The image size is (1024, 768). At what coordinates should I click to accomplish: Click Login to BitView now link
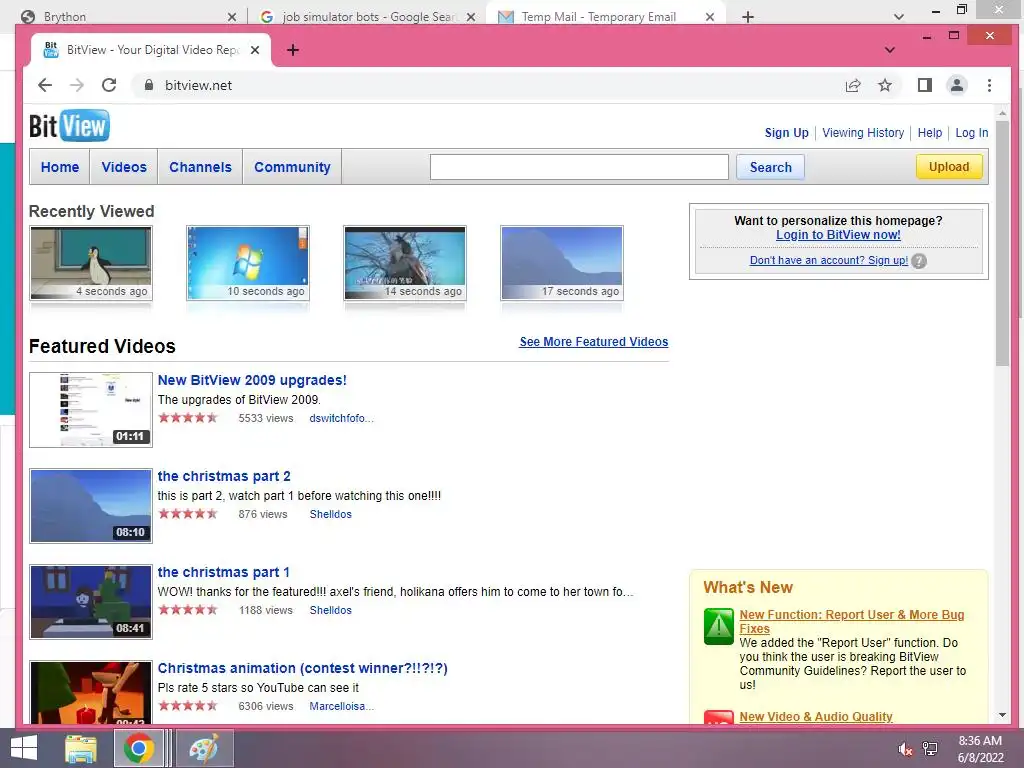coord(839,235)
